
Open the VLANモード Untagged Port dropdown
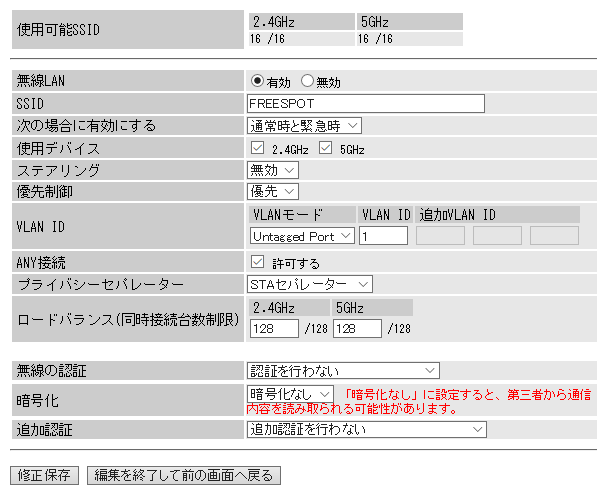tap(302, 236)
